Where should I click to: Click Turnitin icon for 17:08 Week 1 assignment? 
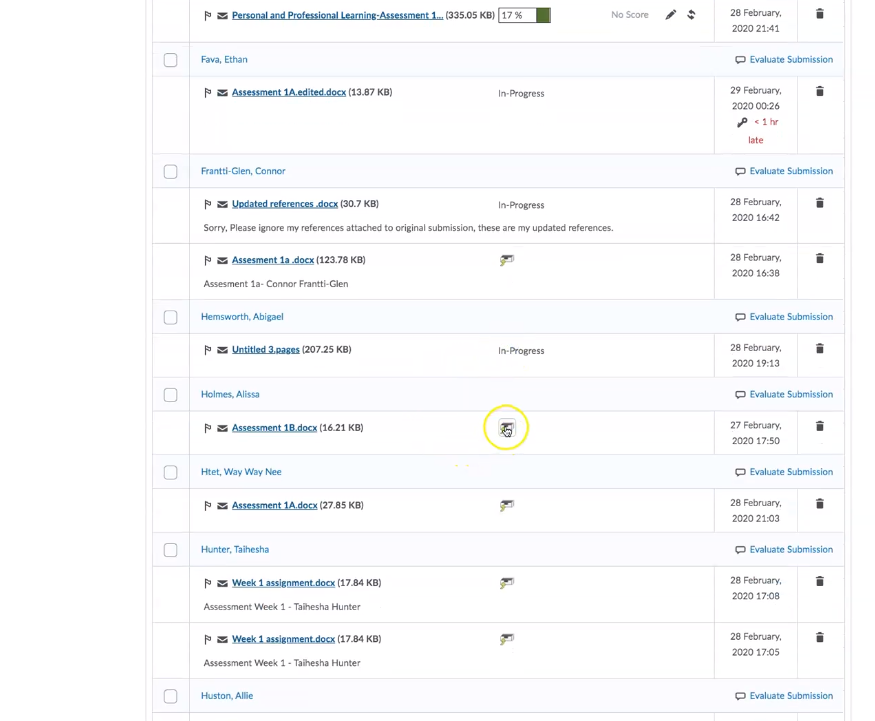point(507,583)
